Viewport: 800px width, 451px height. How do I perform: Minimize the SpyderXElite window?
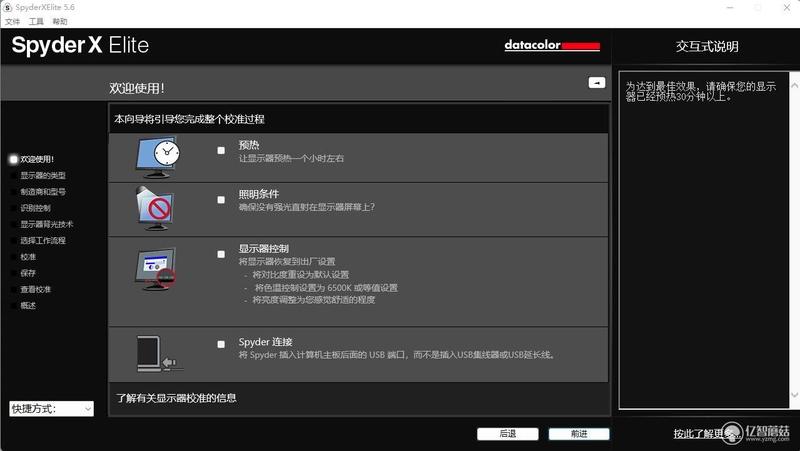tap(730, 8)
